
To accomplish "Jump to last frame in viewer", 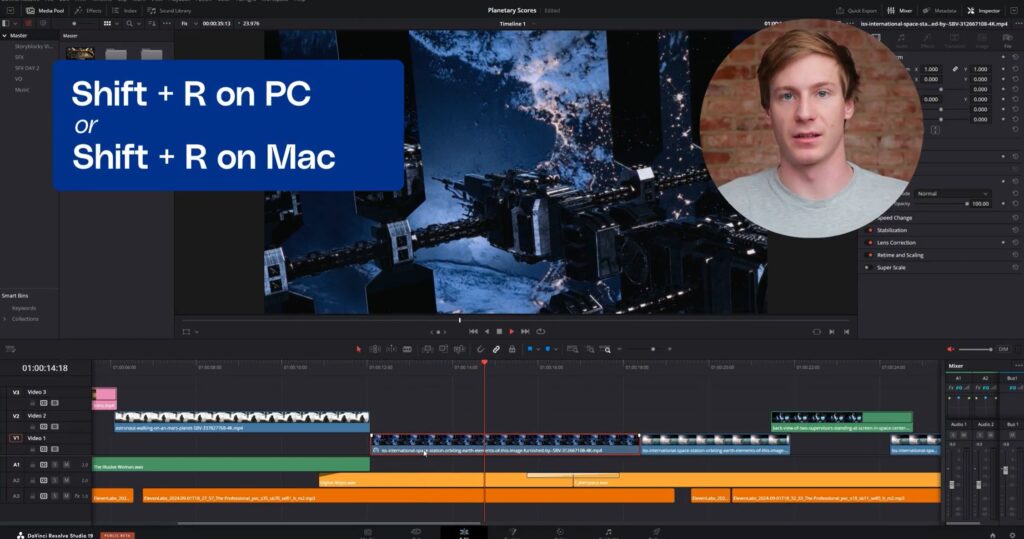I will pos(525,332).
